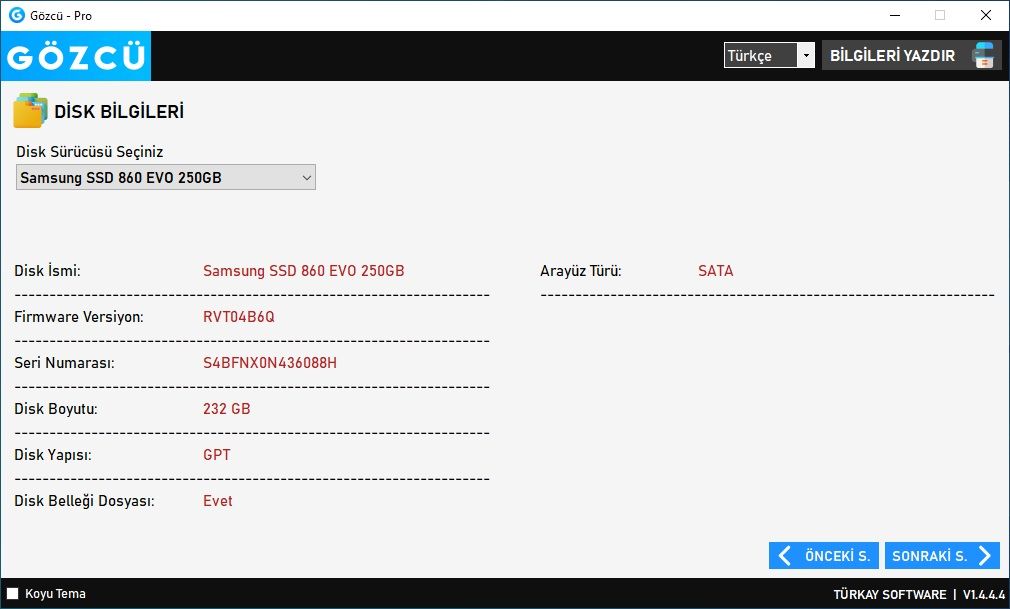Click the Arayüz Türü label
This screenshot has width=1010, height=609.
click(580, 271)
